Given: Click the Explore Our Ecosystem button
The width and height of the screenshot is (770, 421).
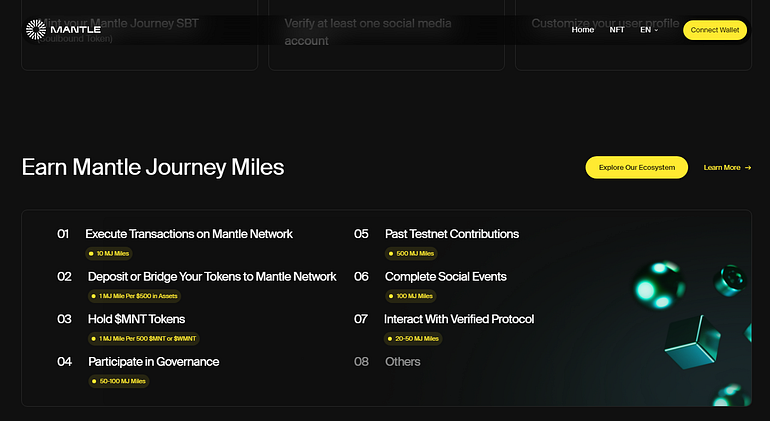Looking at the screenshot, I should [636, 168].
